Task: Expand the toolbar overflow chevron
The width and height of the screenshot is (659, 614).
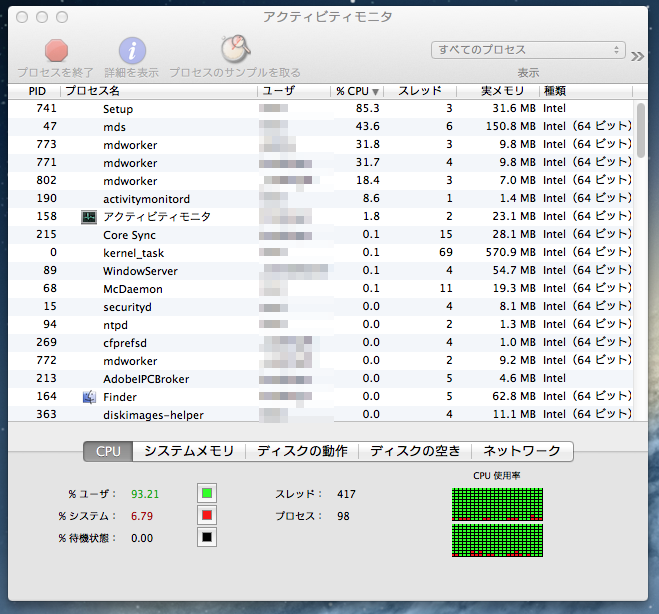Action: point(637,56)
